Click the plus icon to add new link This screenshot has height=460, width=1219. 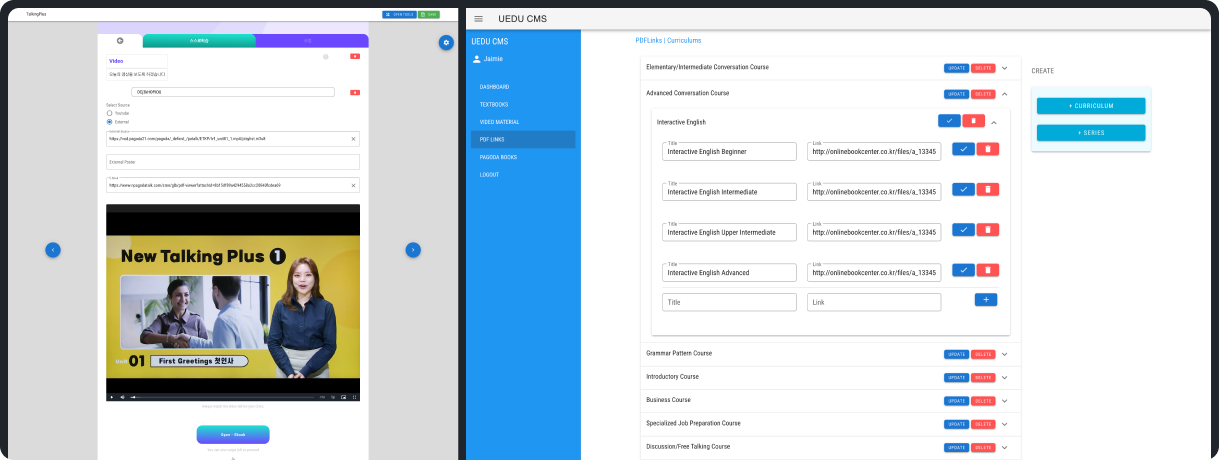click(x=985, y=299)
